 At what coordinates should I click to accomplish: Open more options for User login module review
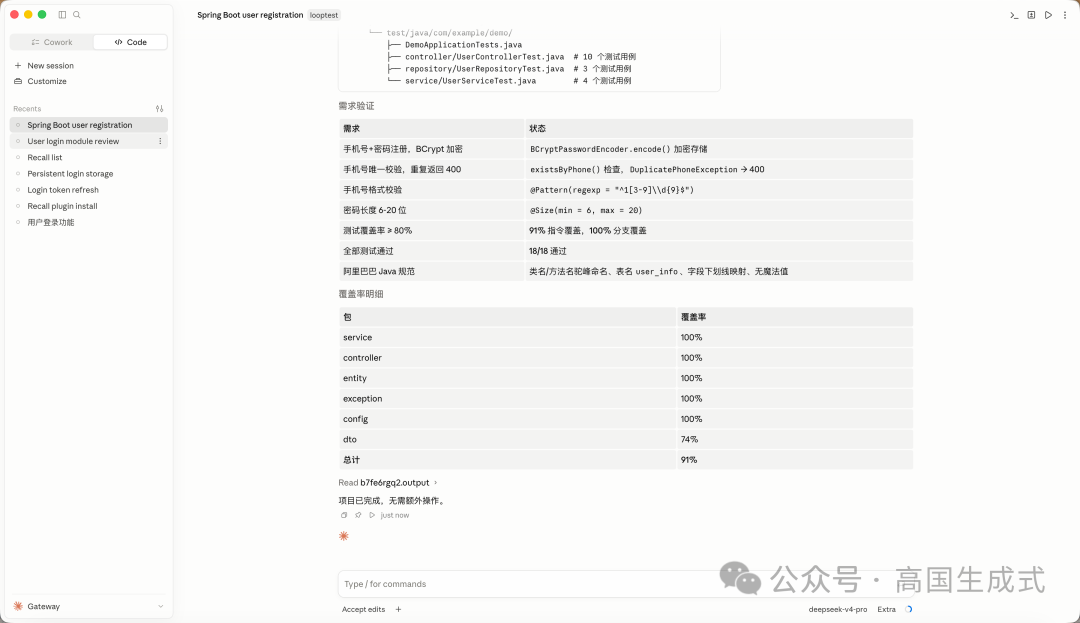click(x=160, y=141)
